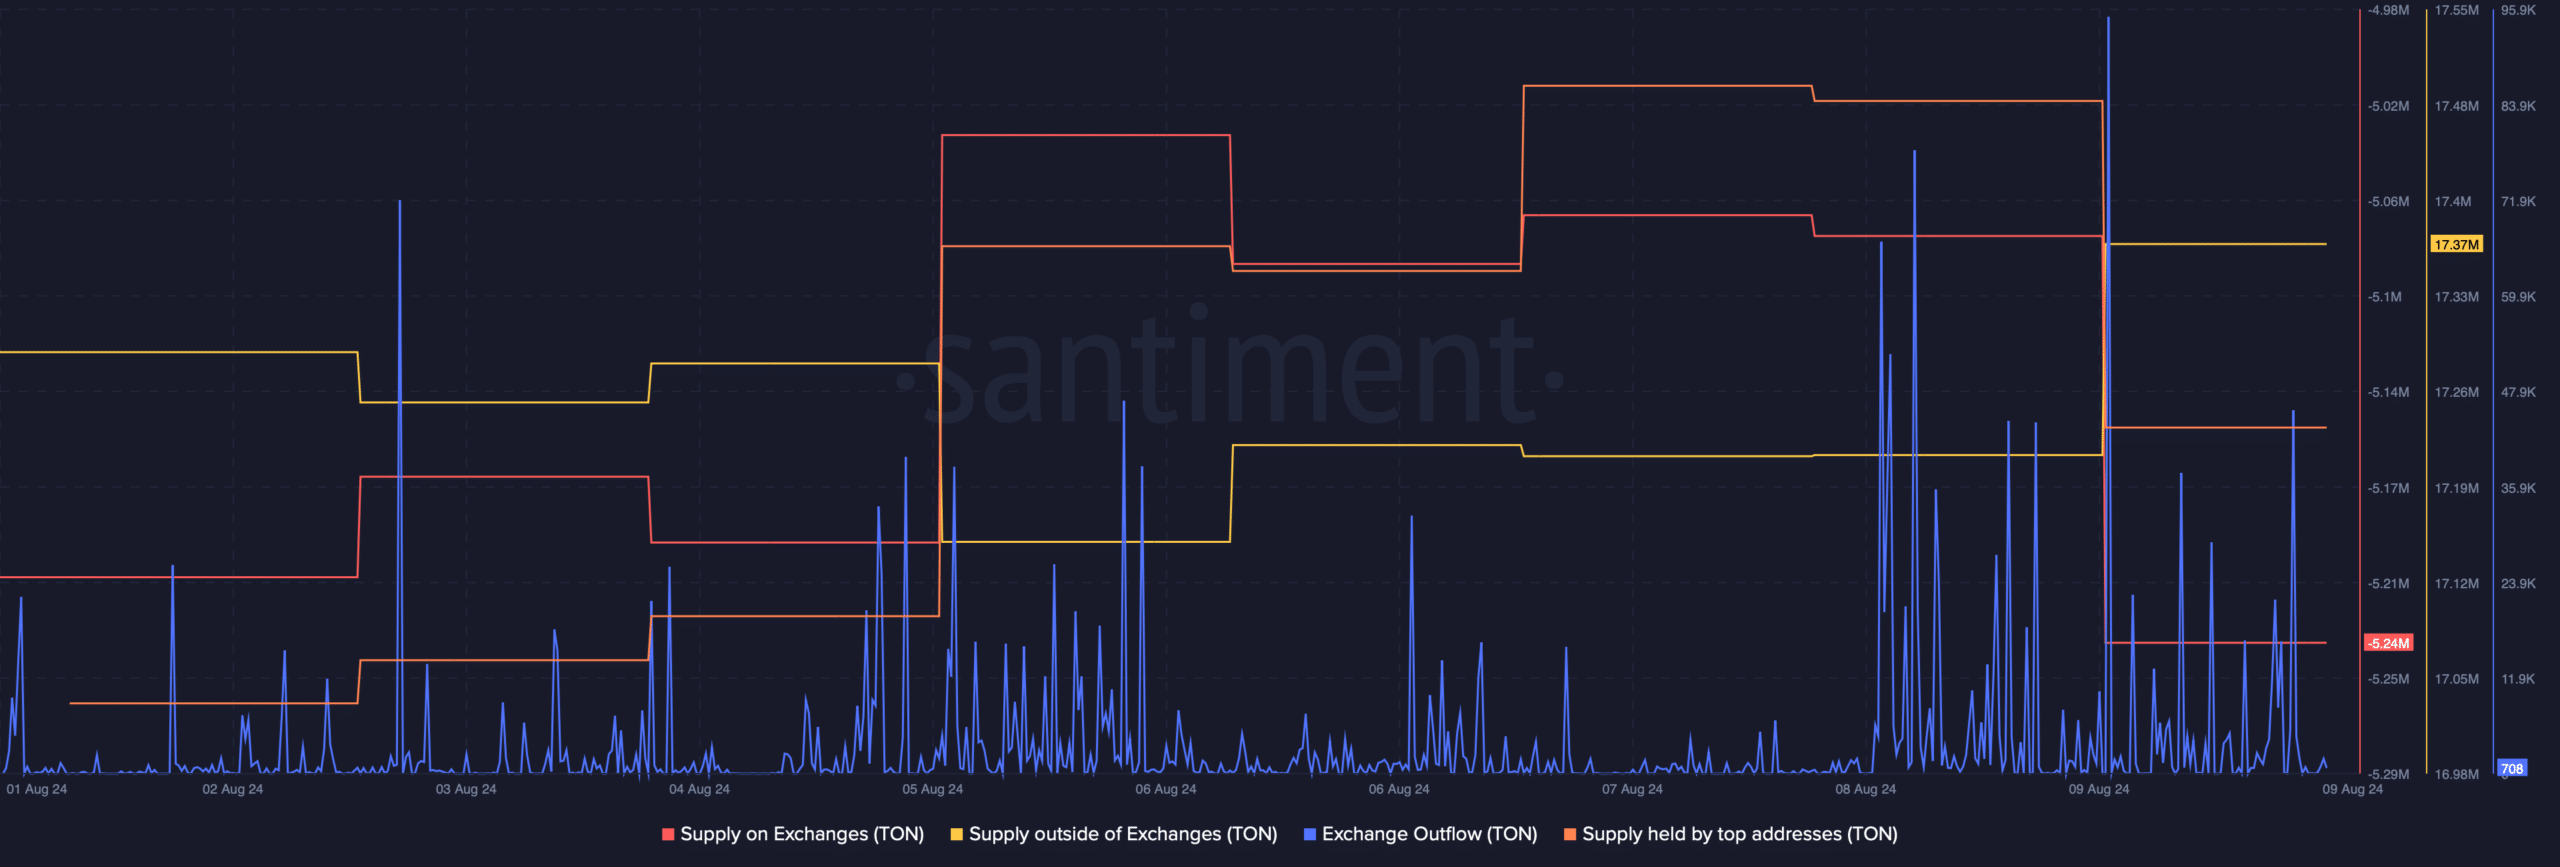Click the -5.02M axis label

[2388, 106]
